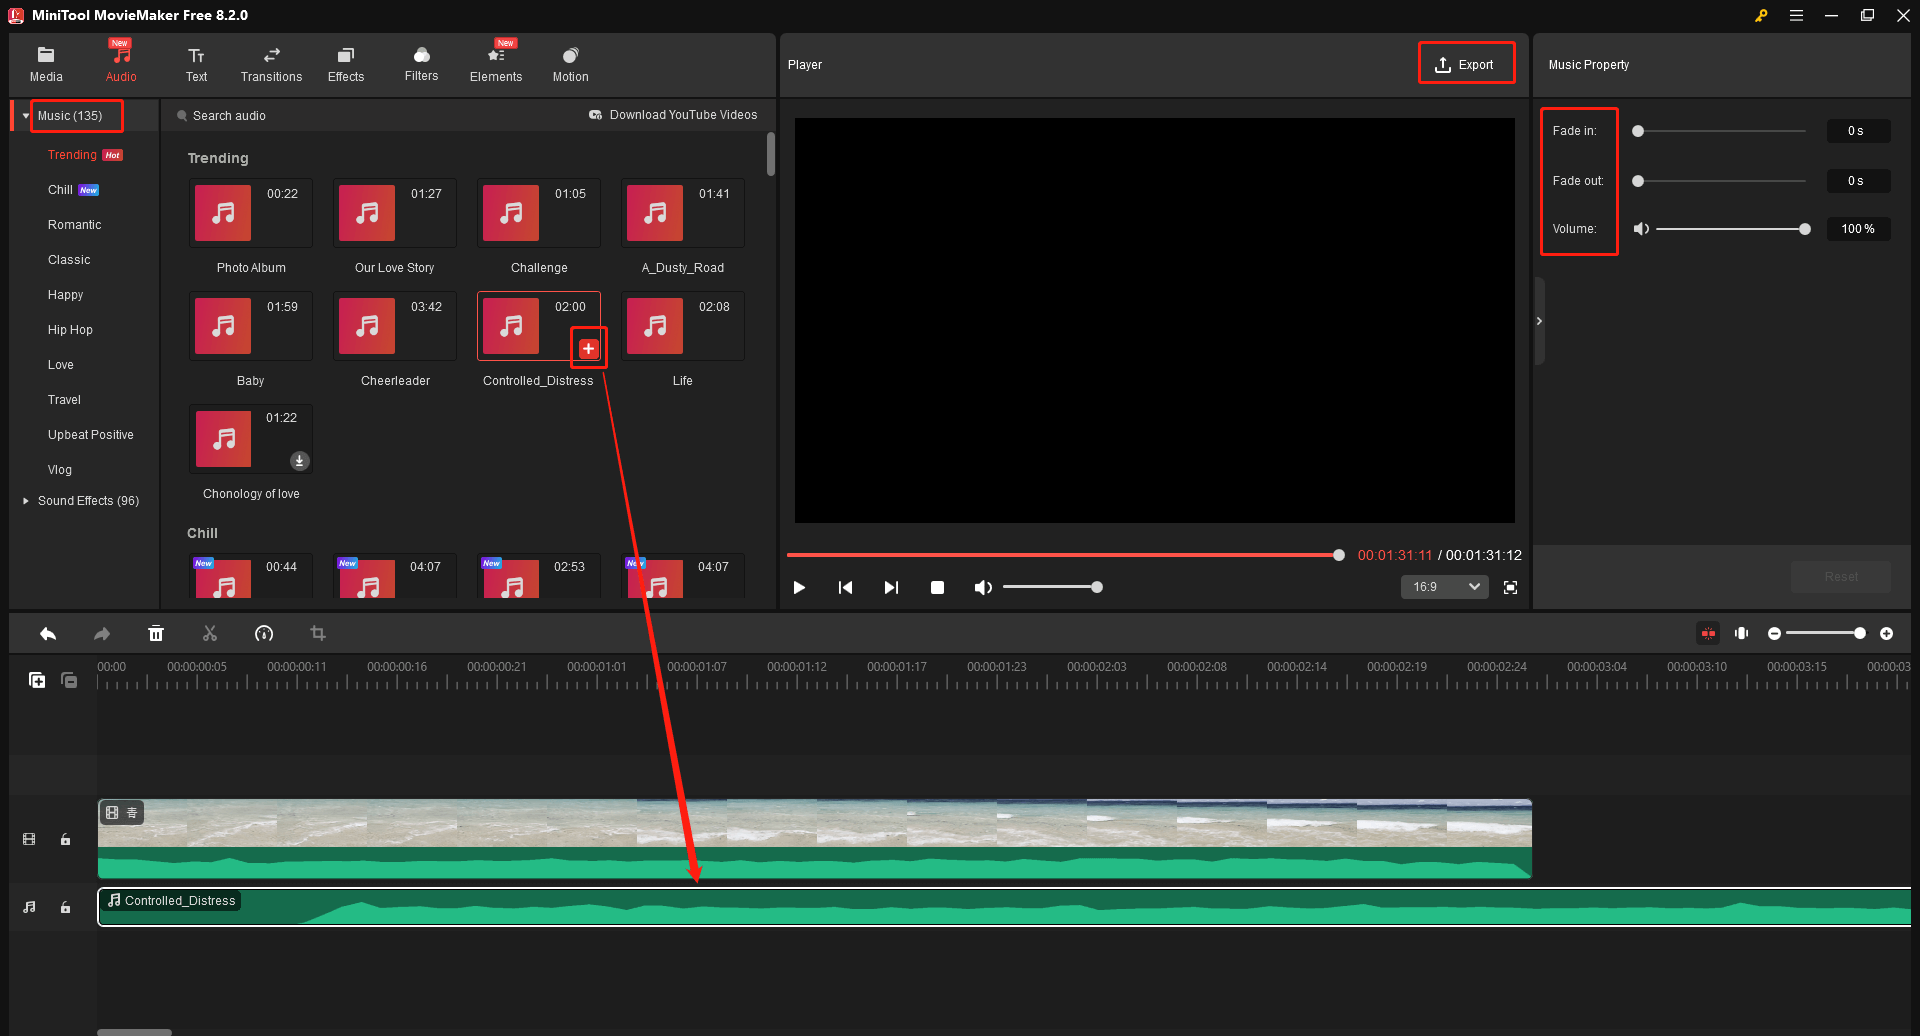Select the Cheerleader track thumbnail

pos(395,326)
